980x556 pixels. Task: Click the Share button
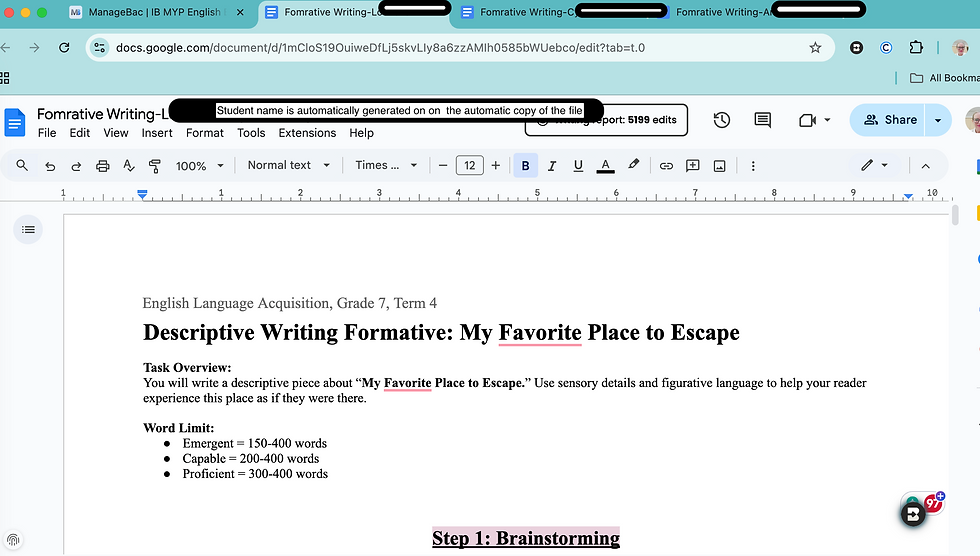[x=890, y=120]
